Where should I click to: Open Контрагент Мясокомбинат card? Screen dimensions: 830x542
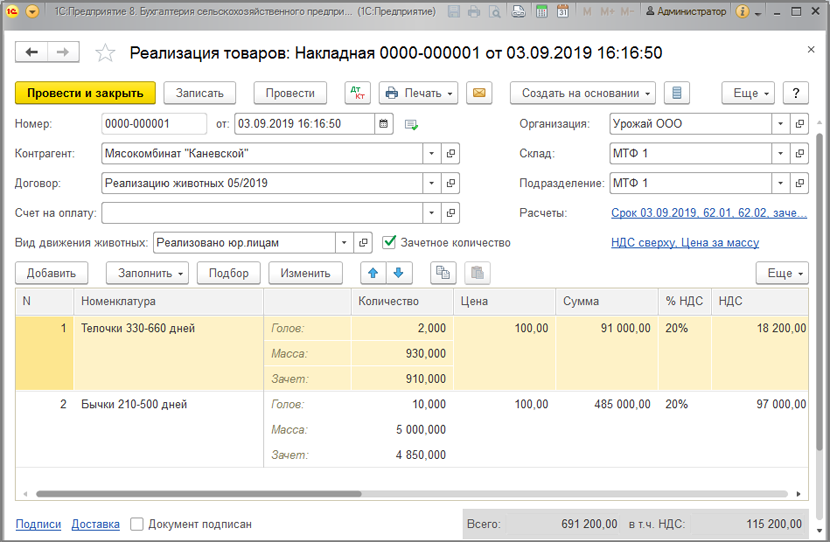[x=450, y=153]
